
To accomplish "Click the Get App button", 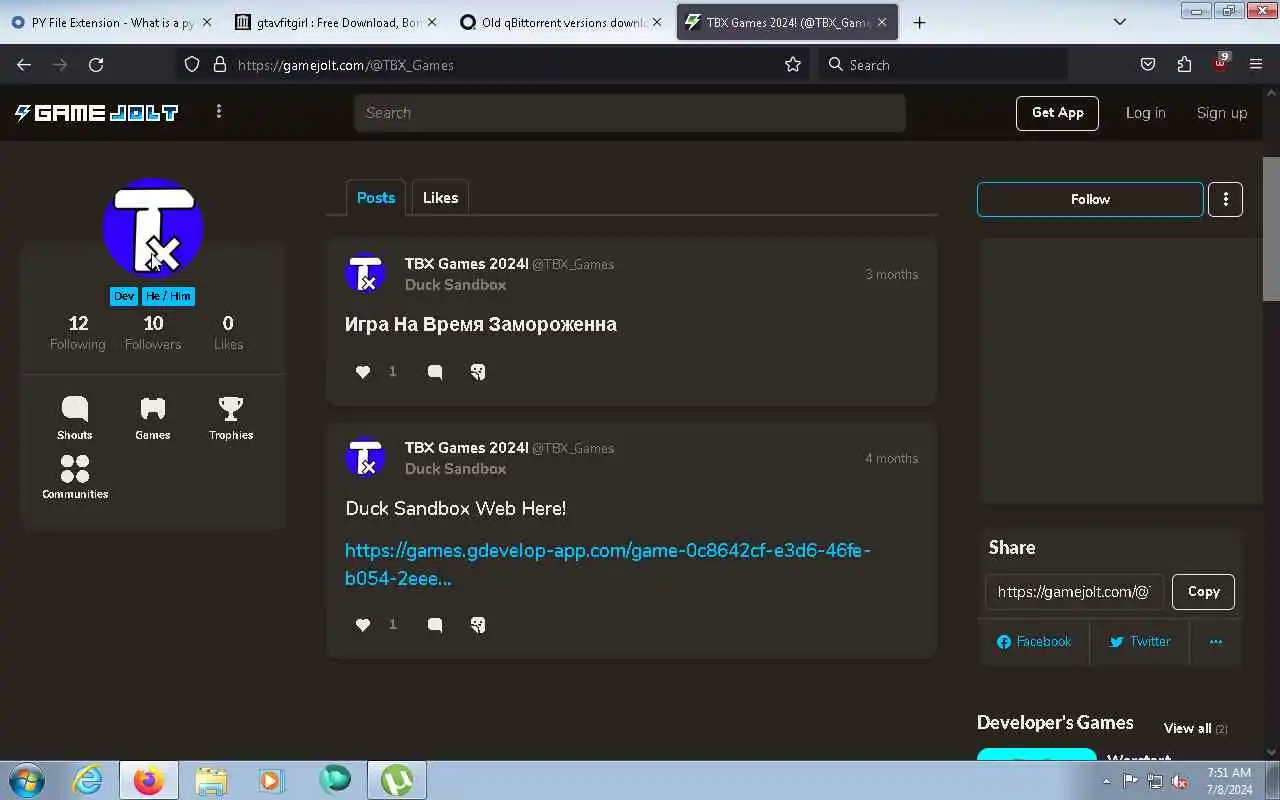I will click(x=1057, y=113).
